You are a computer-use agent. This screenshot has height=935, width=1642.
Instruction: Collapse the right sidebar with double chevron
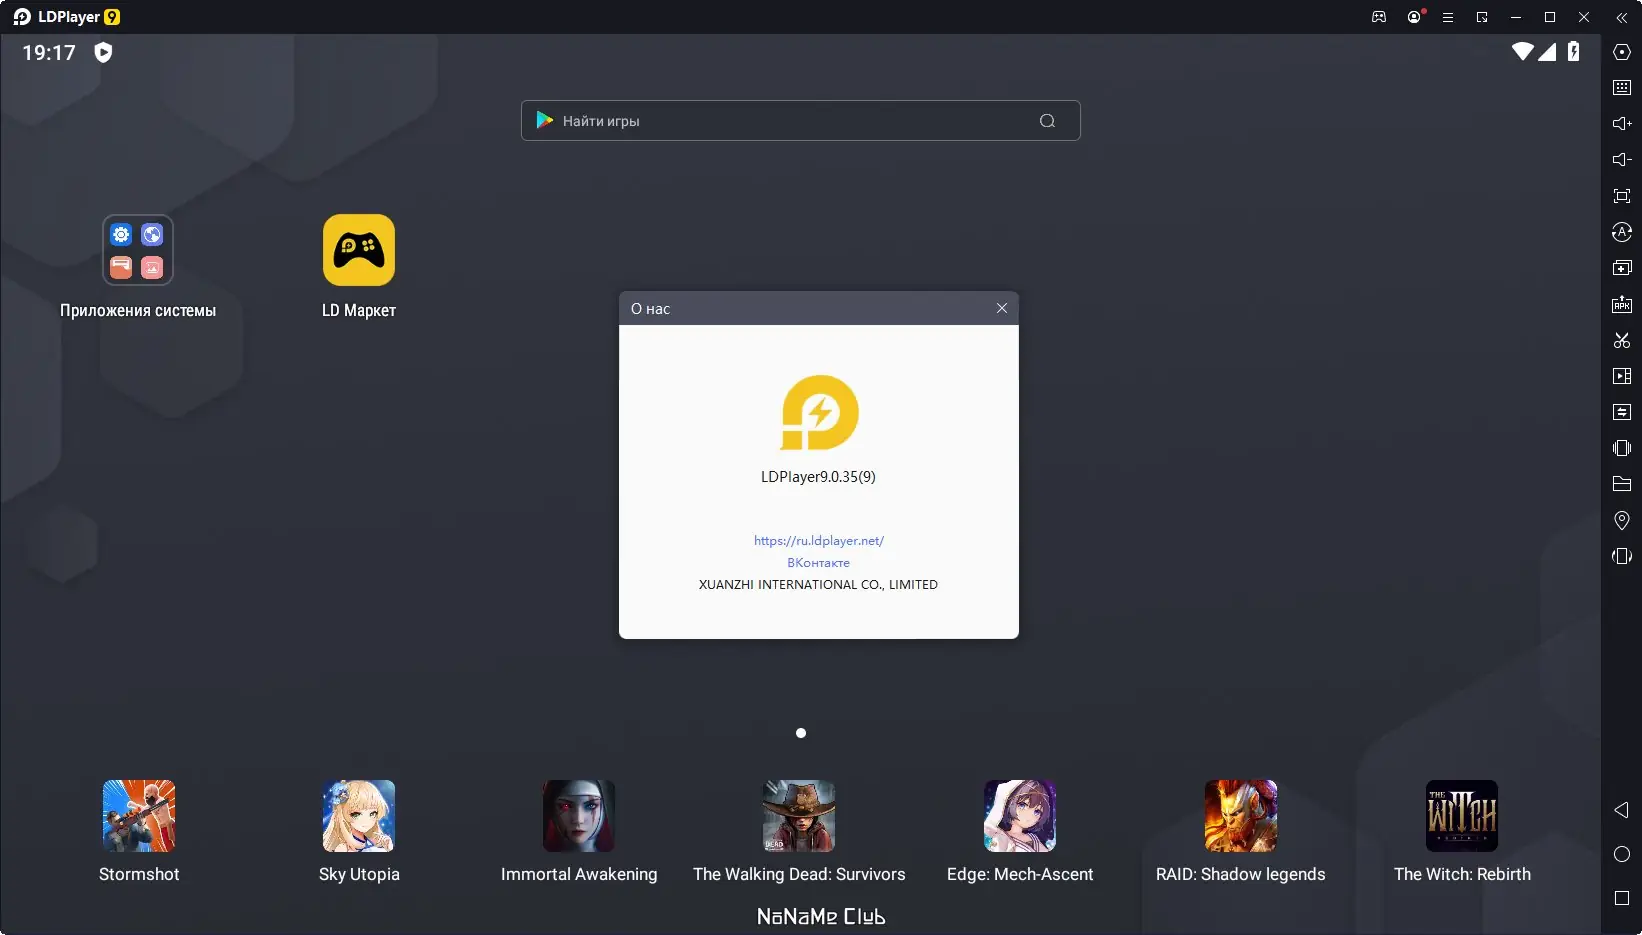[x=1622, y=17]
